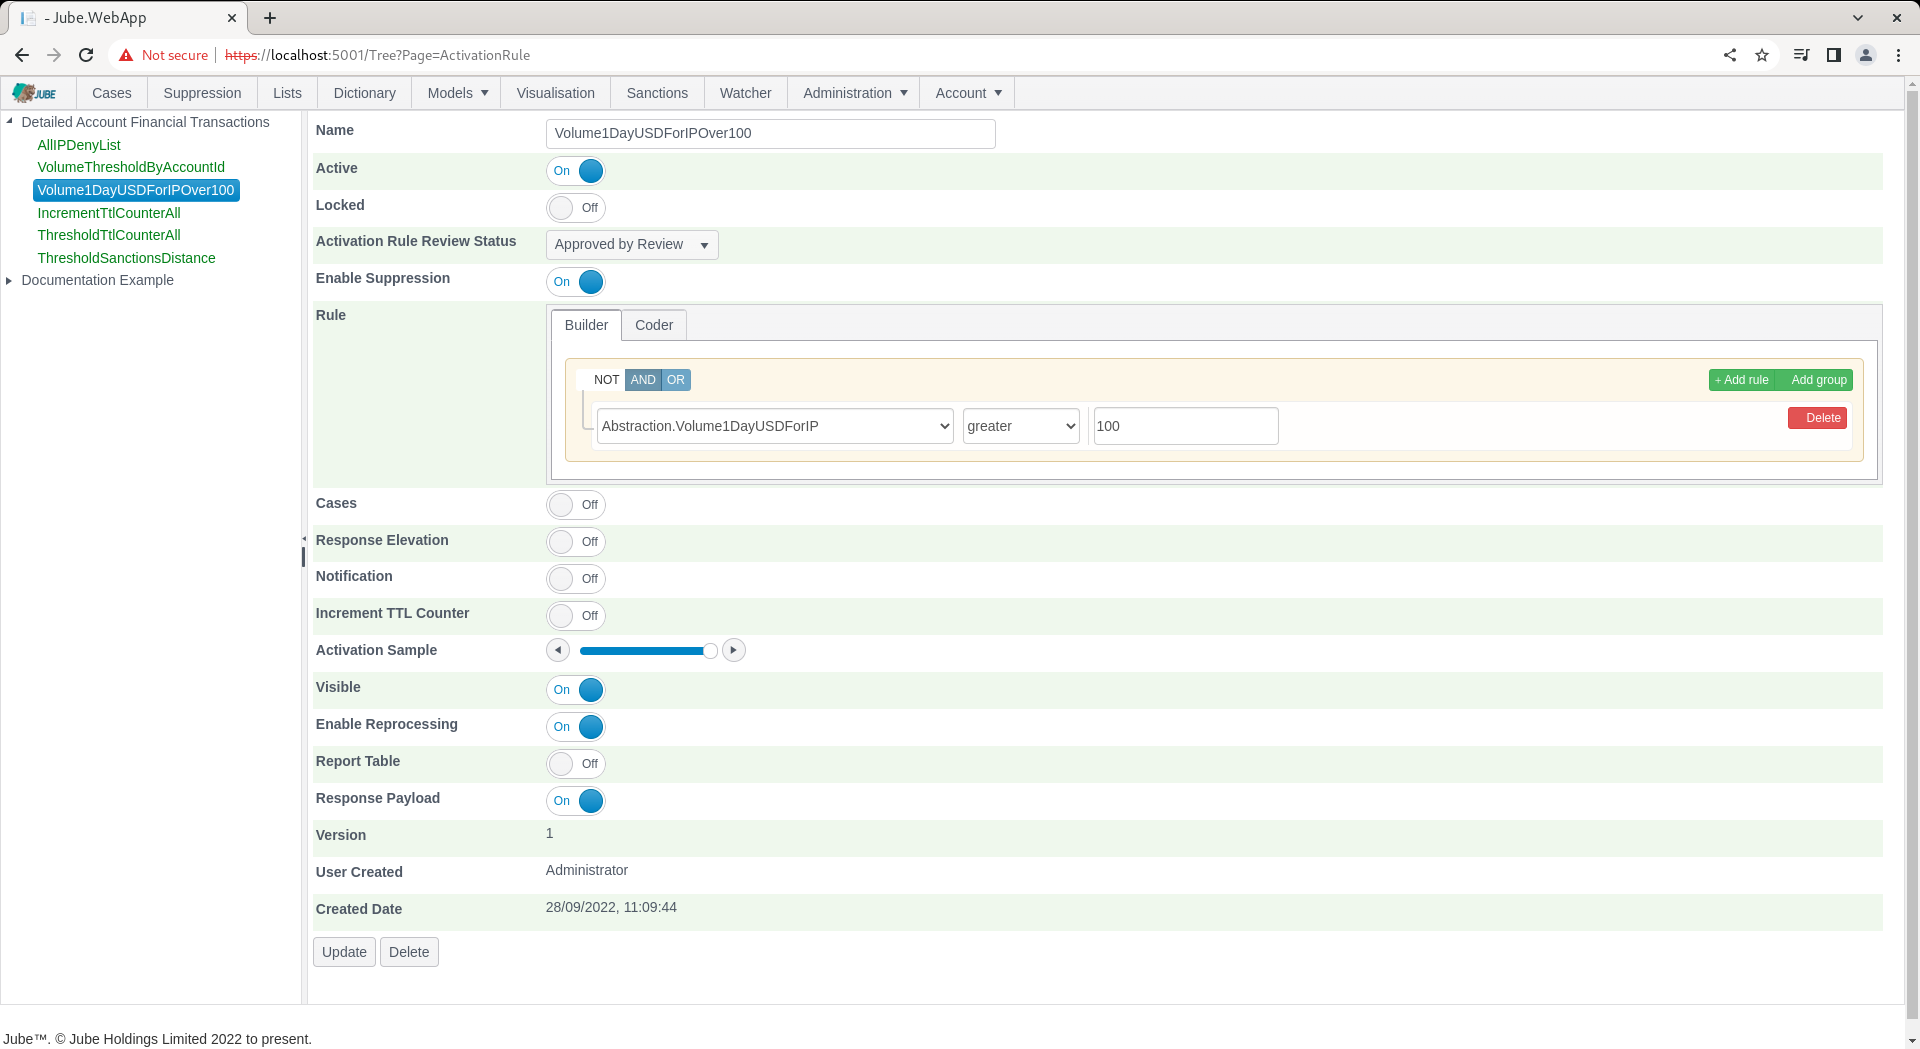Disable the Enable Suppression switch
This screenshot has width=1920, height=1049.
(576, 282)
